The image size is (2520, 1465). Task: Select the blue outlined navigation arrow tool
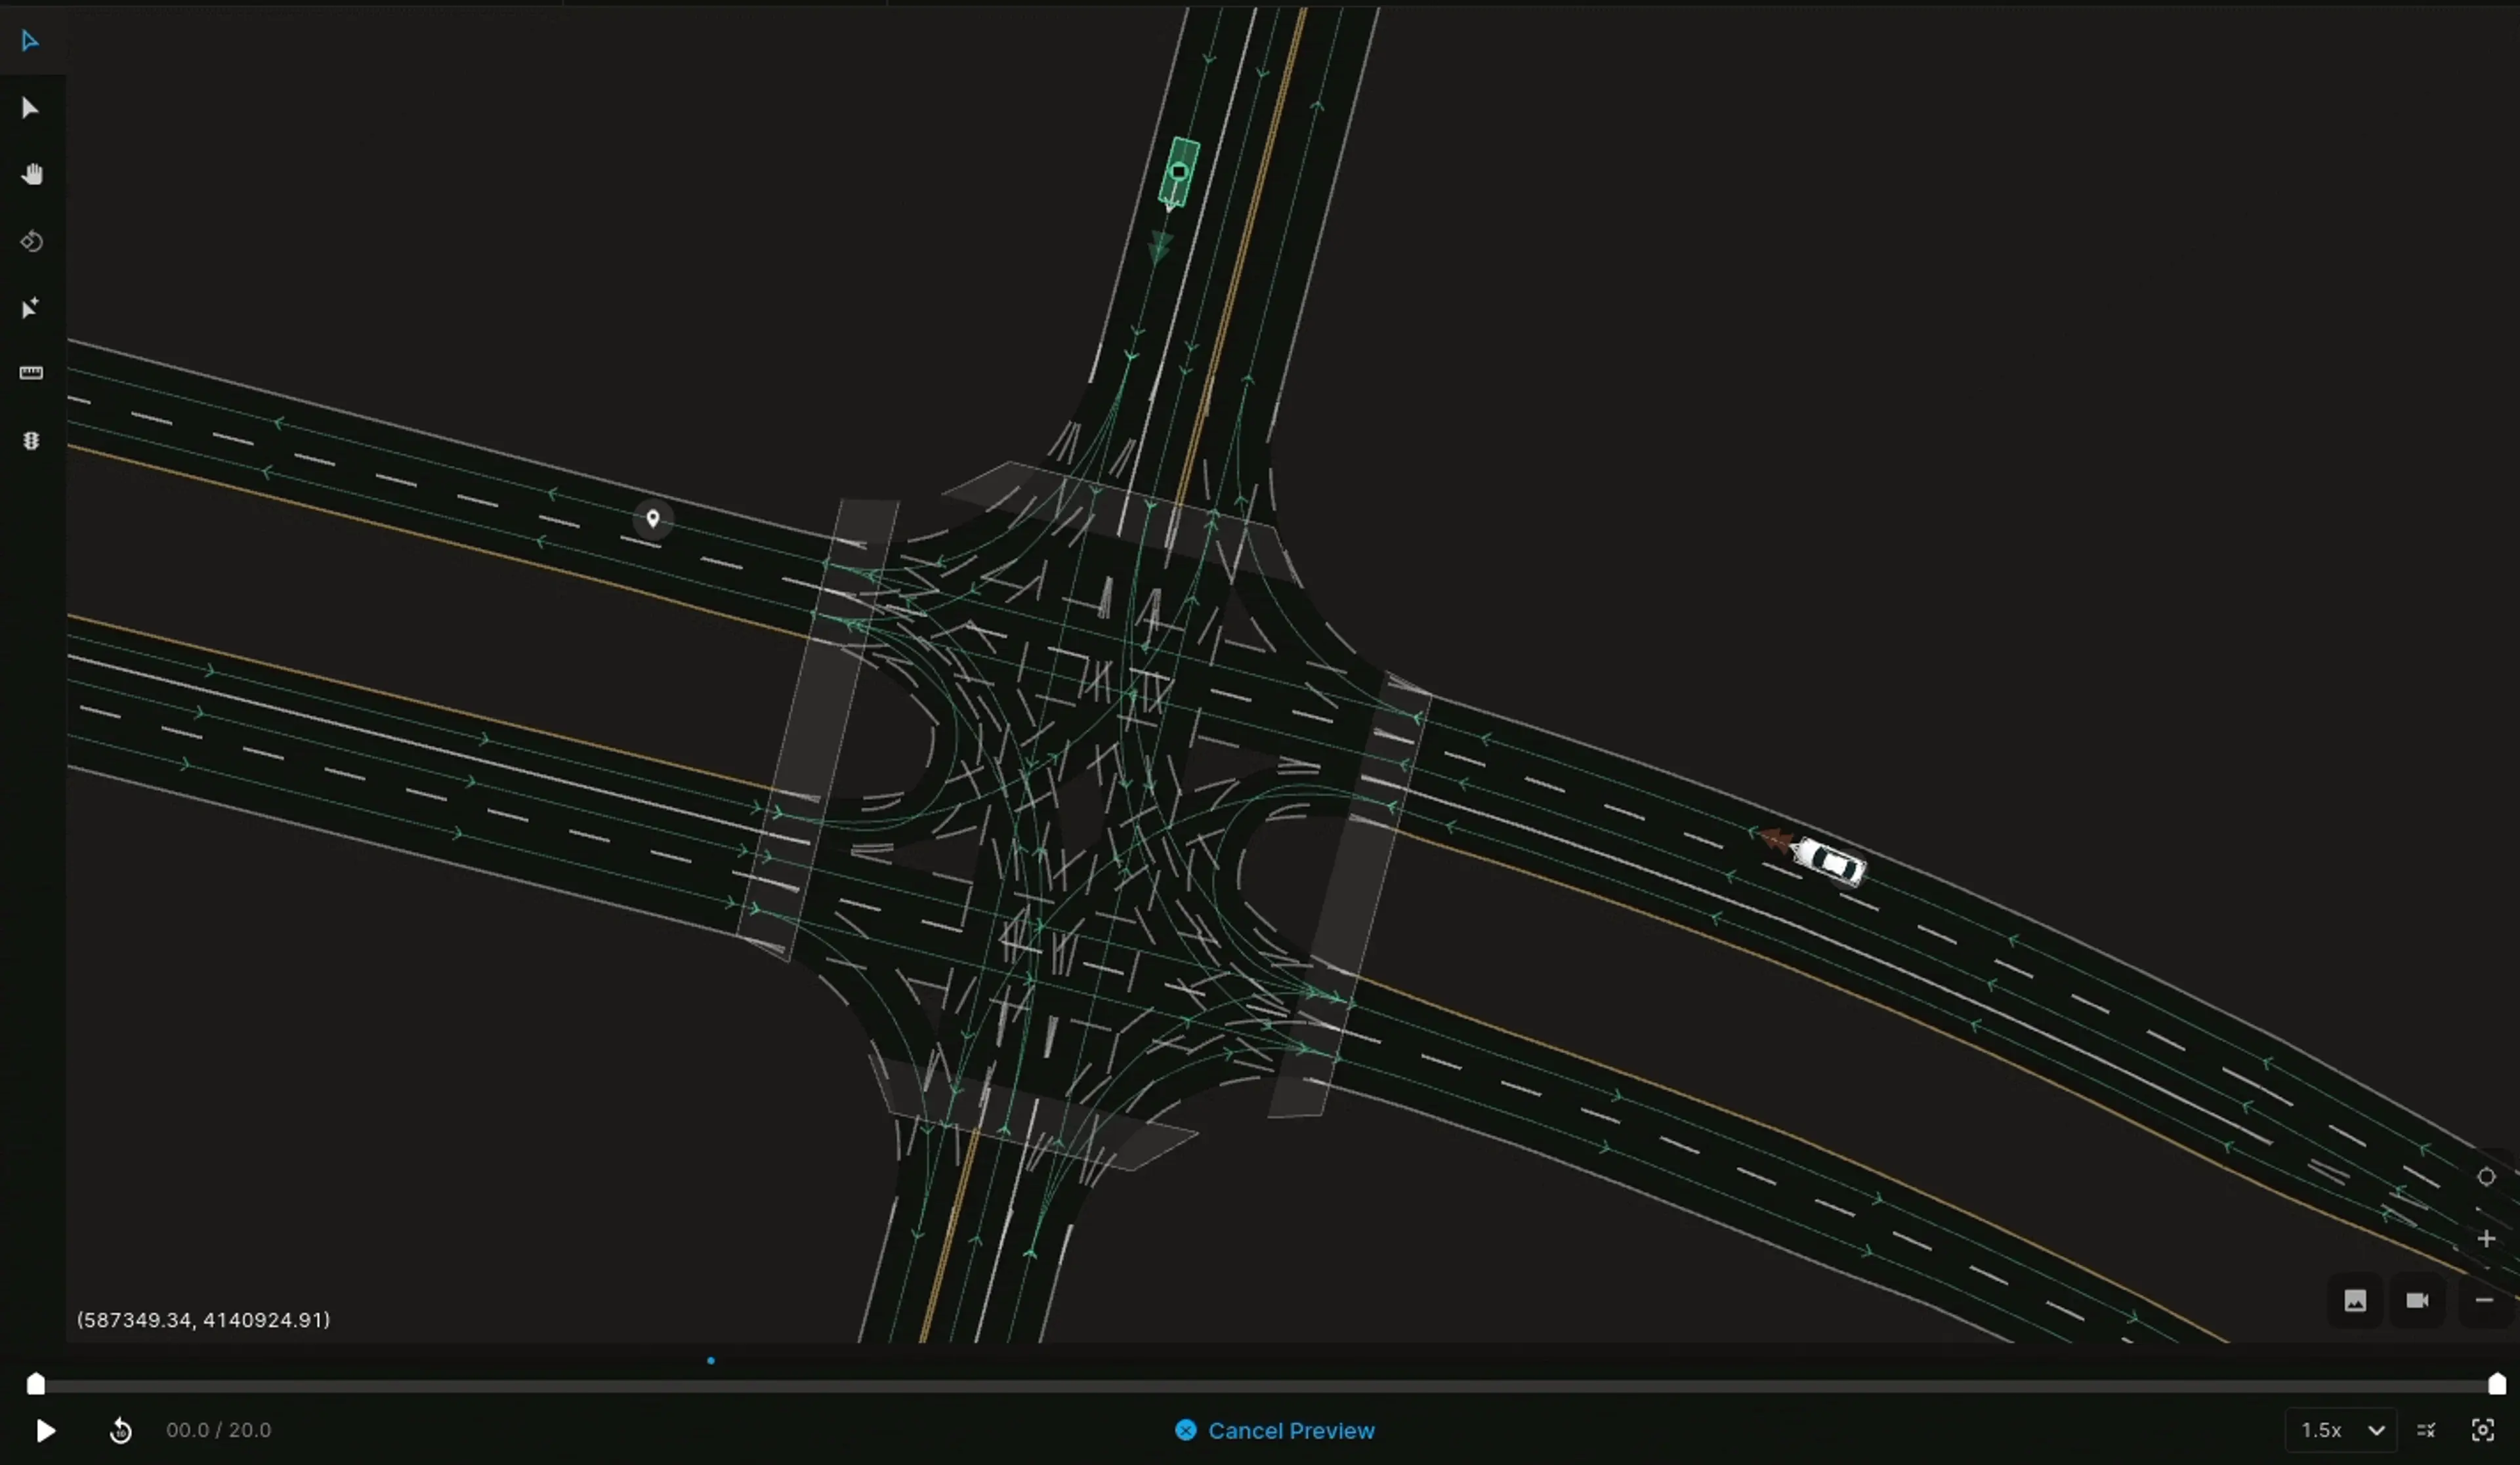tap(30, 41)
